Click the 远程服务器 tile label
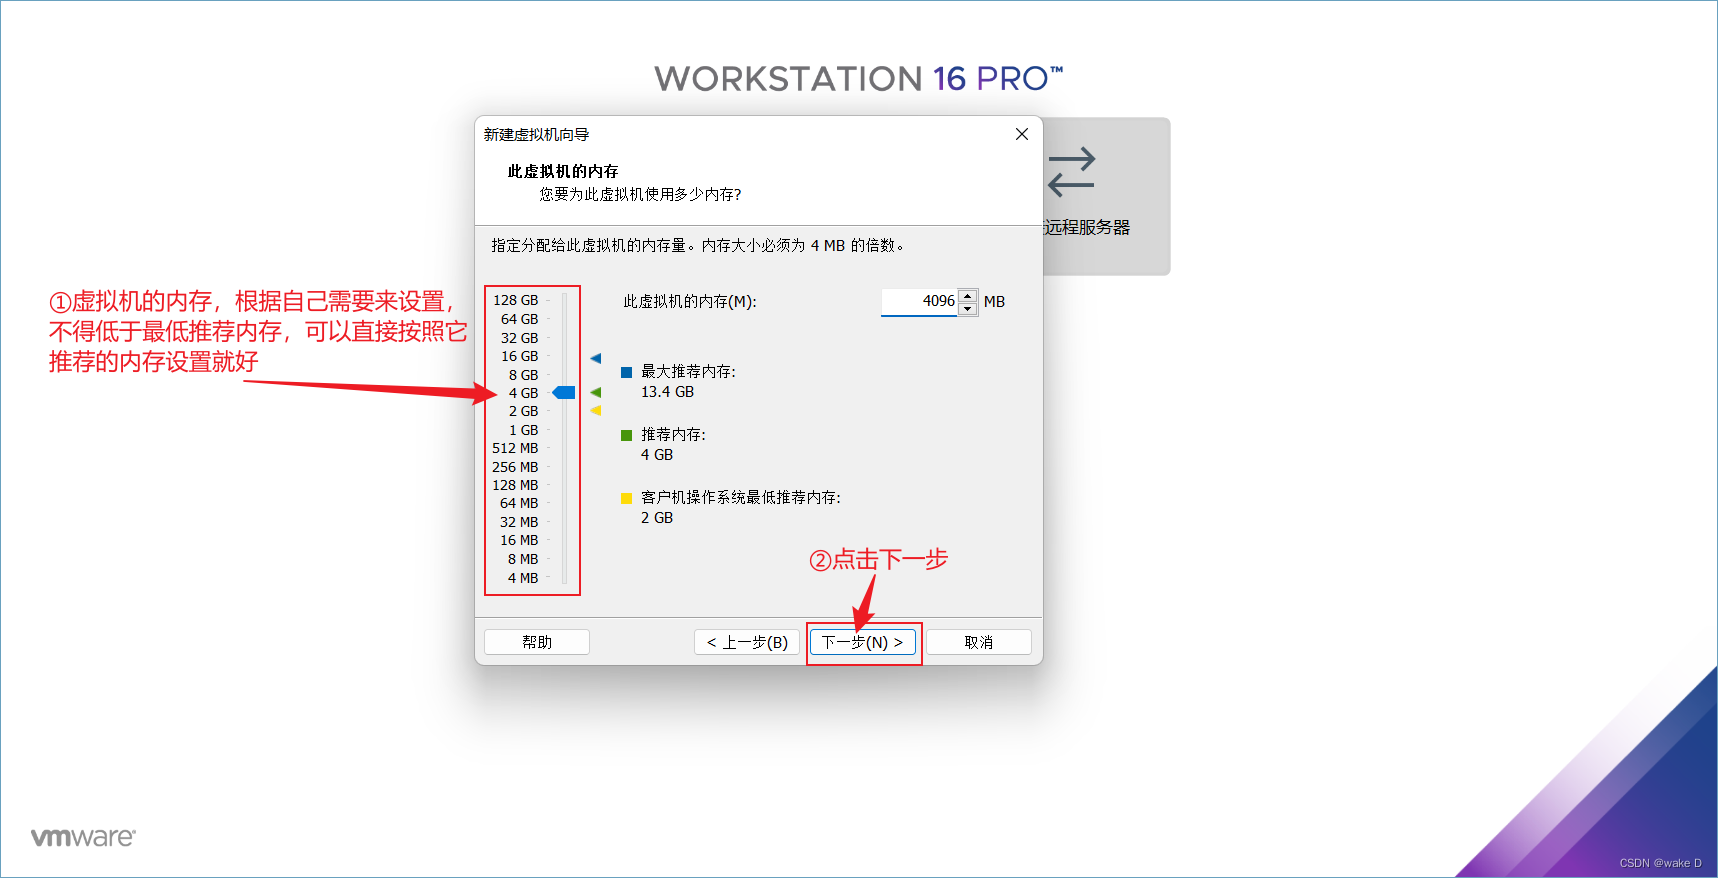The height and width of the screenshot is (878, 1718). coord(1087,227)
